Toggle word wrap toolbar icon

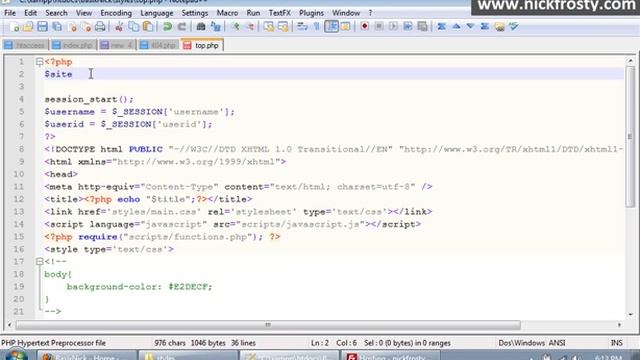[x=302, y=27]
